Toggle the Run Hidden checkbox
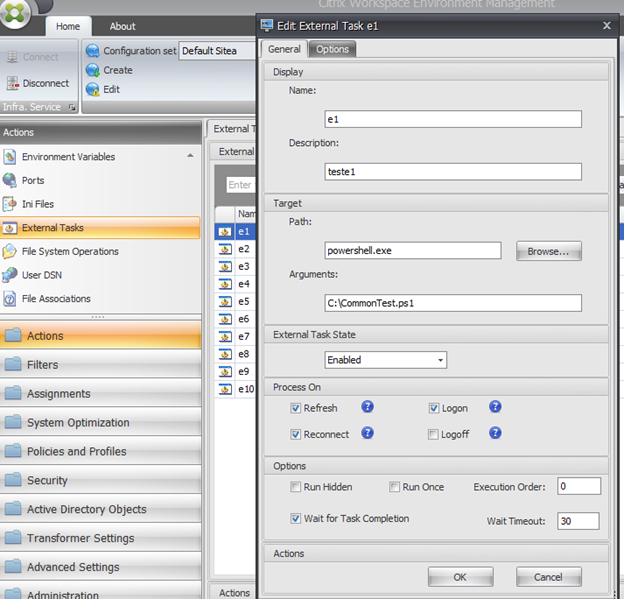The image size is (624, 599). (x=296, y=487)
